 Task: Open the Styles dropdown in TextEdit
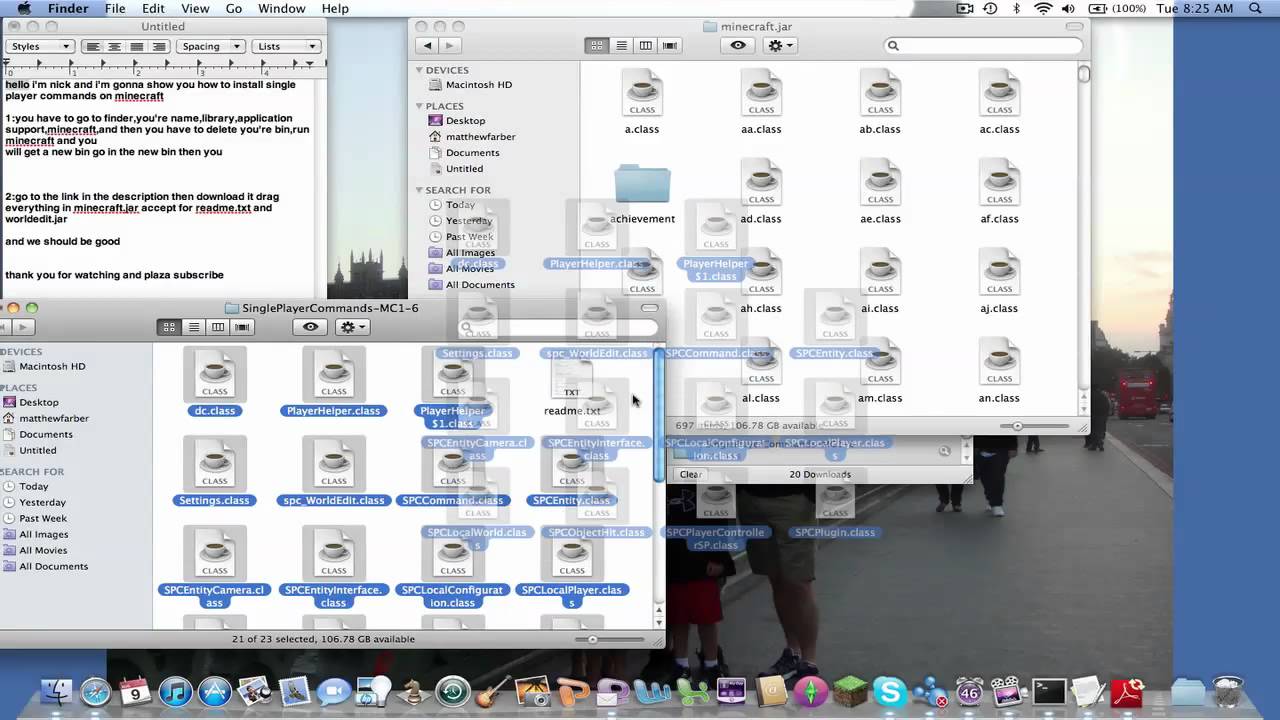[40, 46]
